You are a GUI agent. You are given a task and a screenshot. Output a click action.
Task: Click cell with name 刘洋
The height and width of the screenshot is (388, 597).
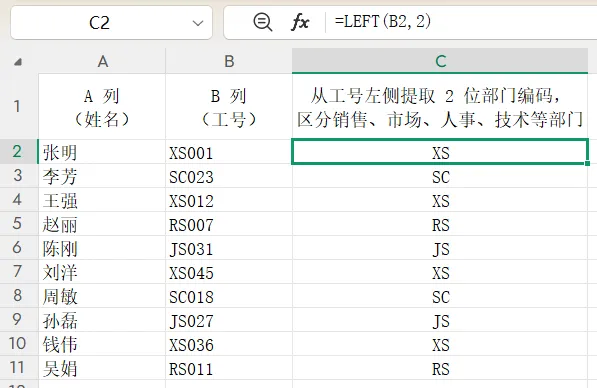102,272
